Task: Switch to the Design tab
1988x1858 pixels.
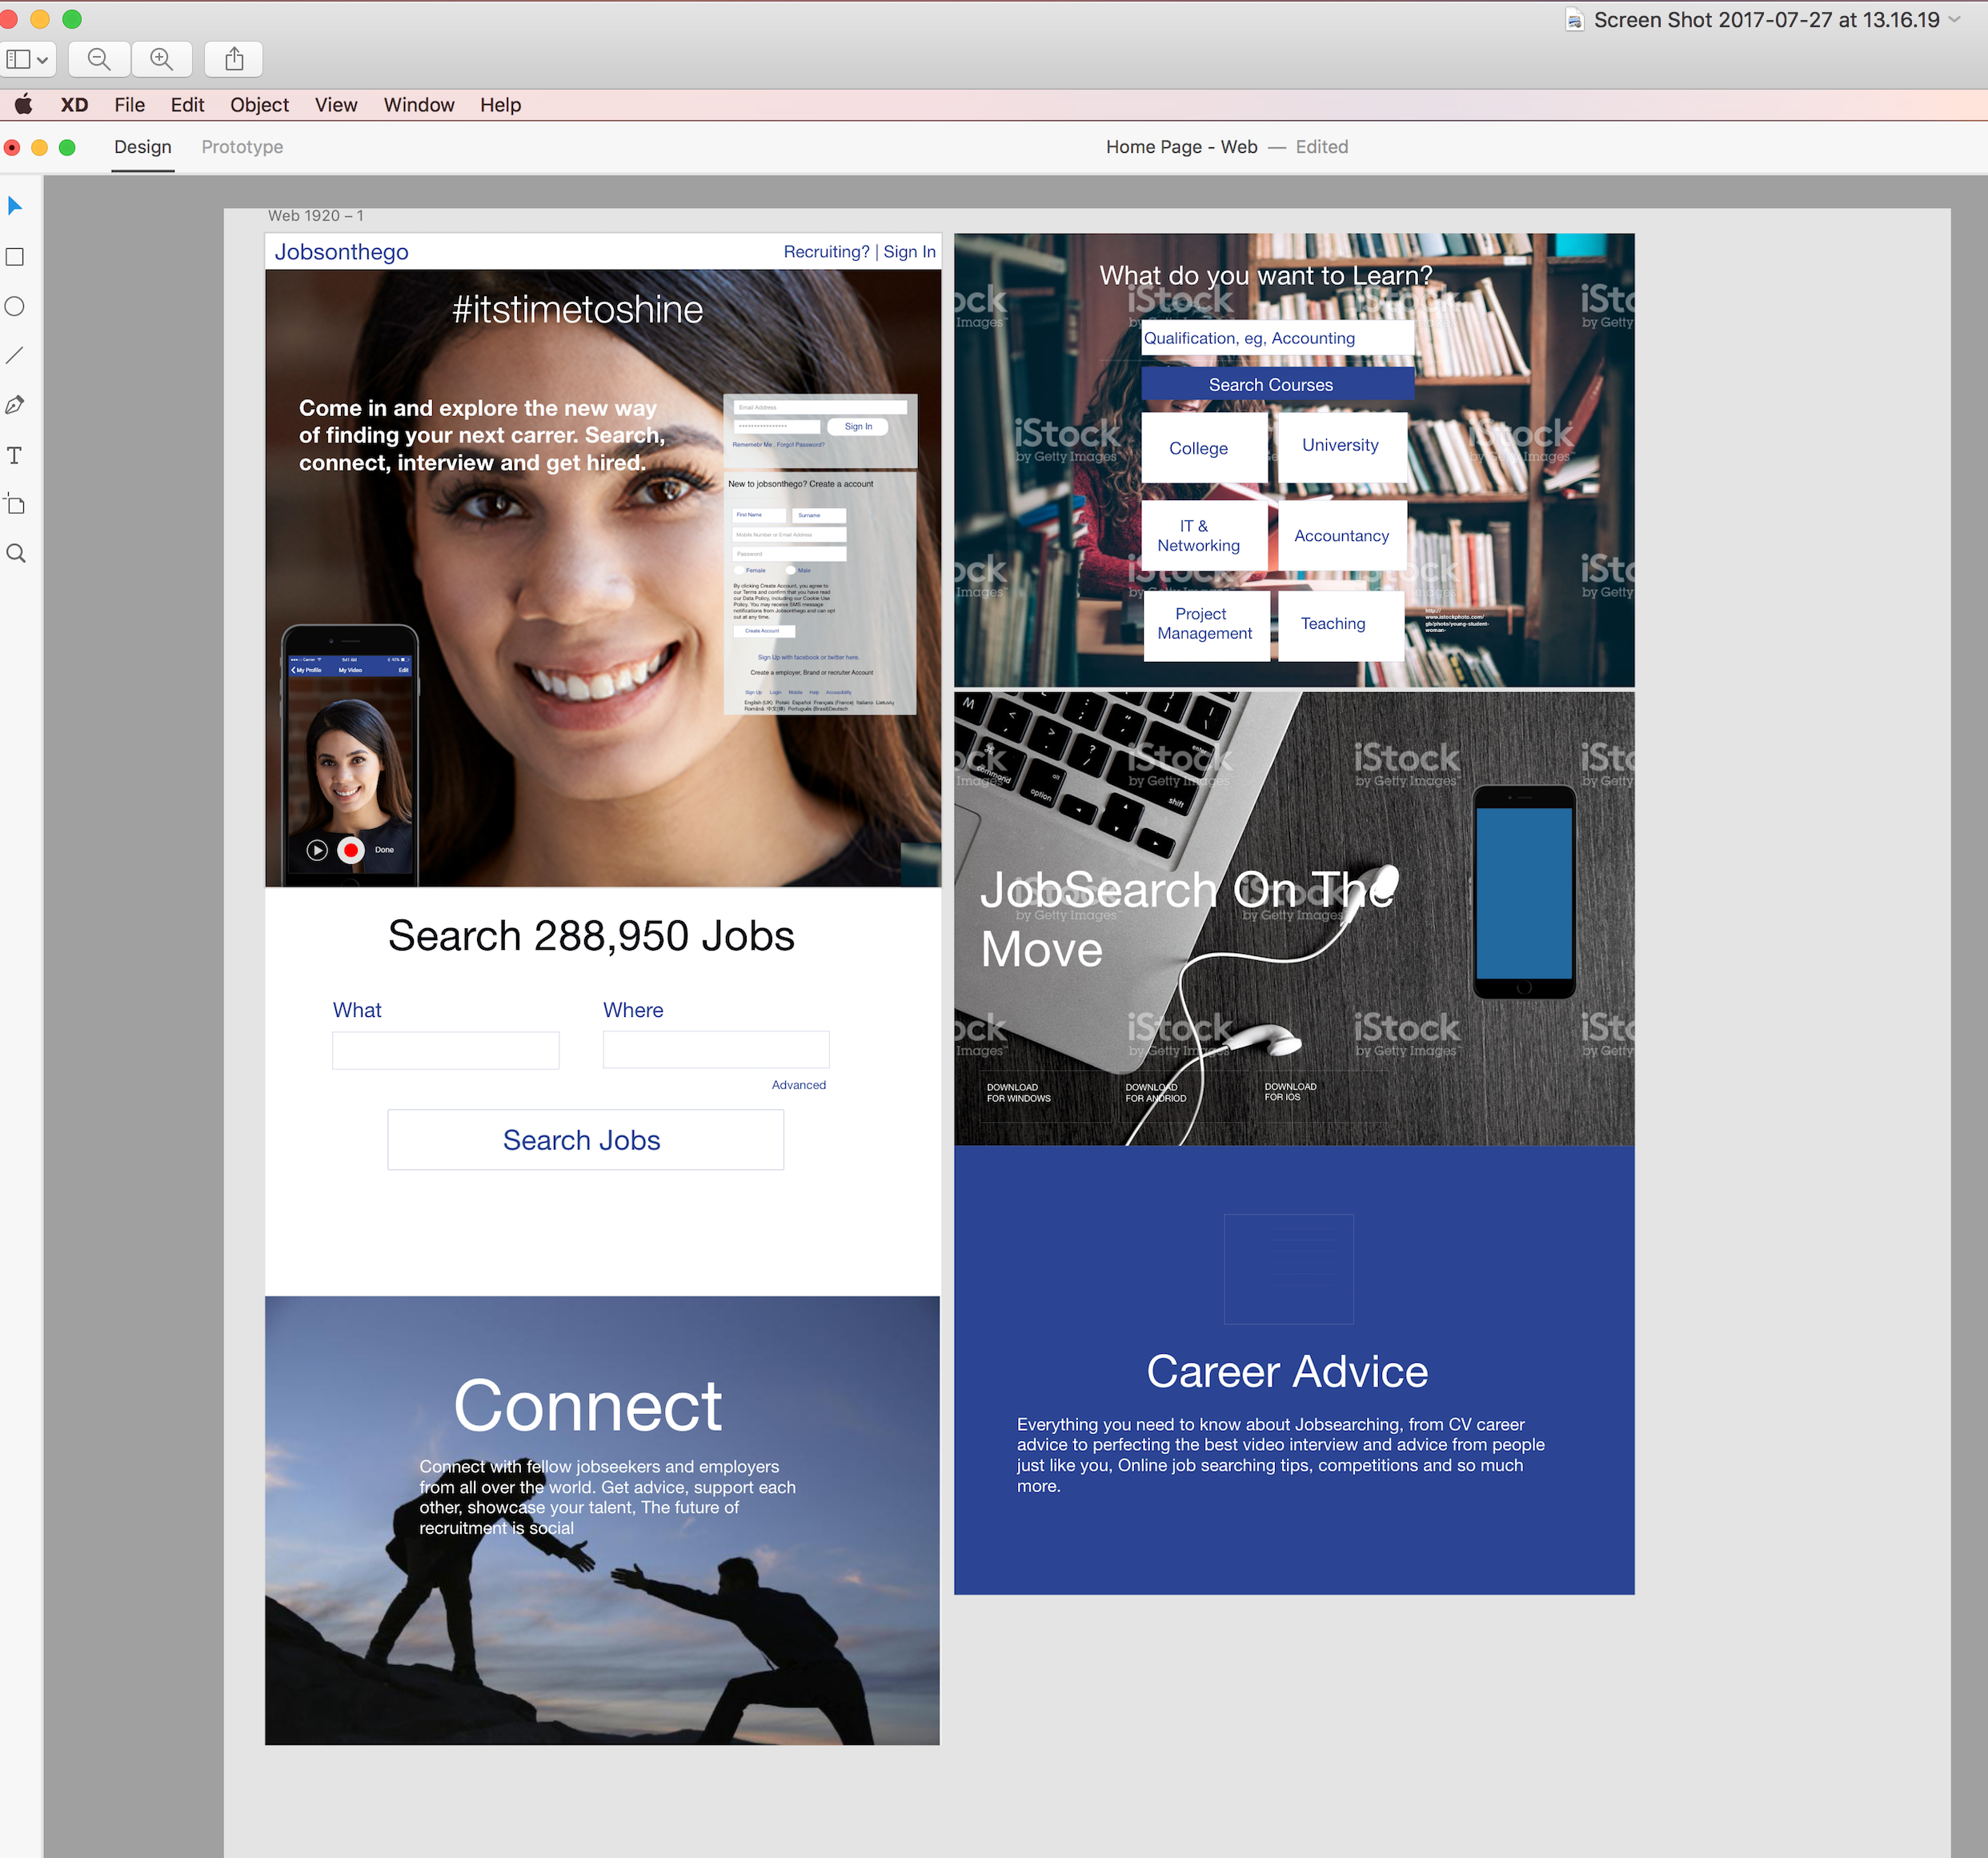Action: click(143, 147)
